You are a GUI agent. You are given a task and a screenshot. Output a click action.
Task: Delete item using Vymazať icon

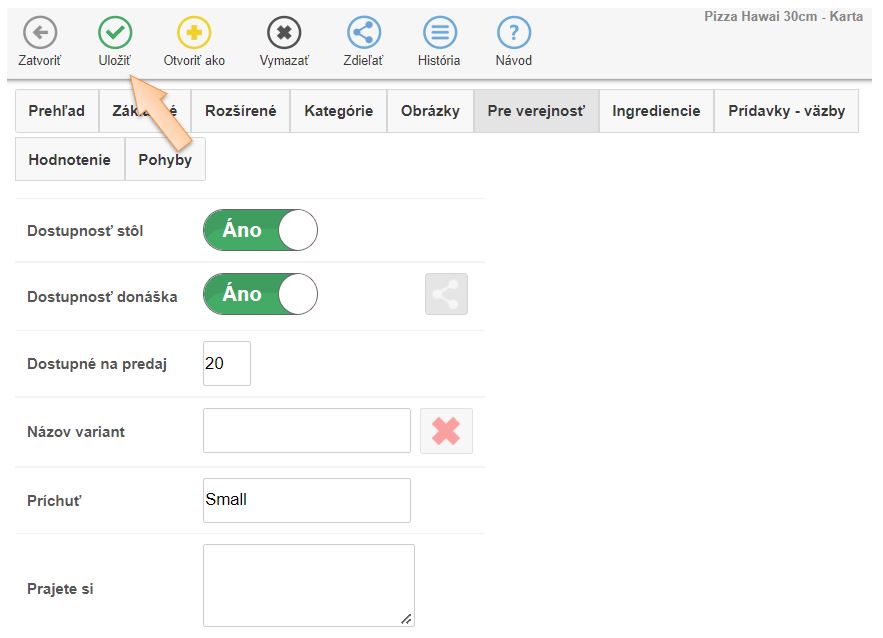click(x=284, y=33)
